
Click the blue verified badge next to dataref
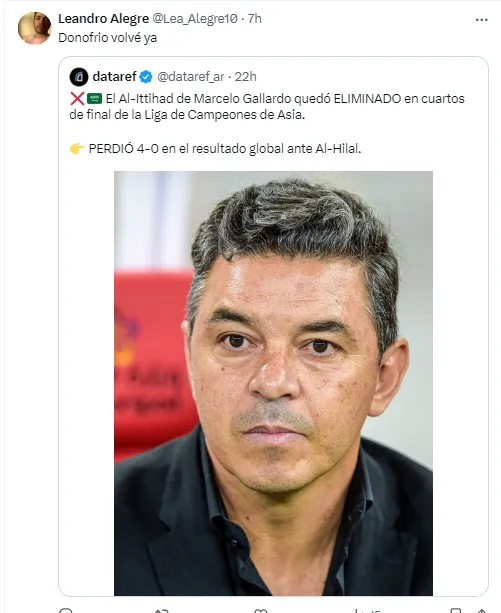(146, 77)
